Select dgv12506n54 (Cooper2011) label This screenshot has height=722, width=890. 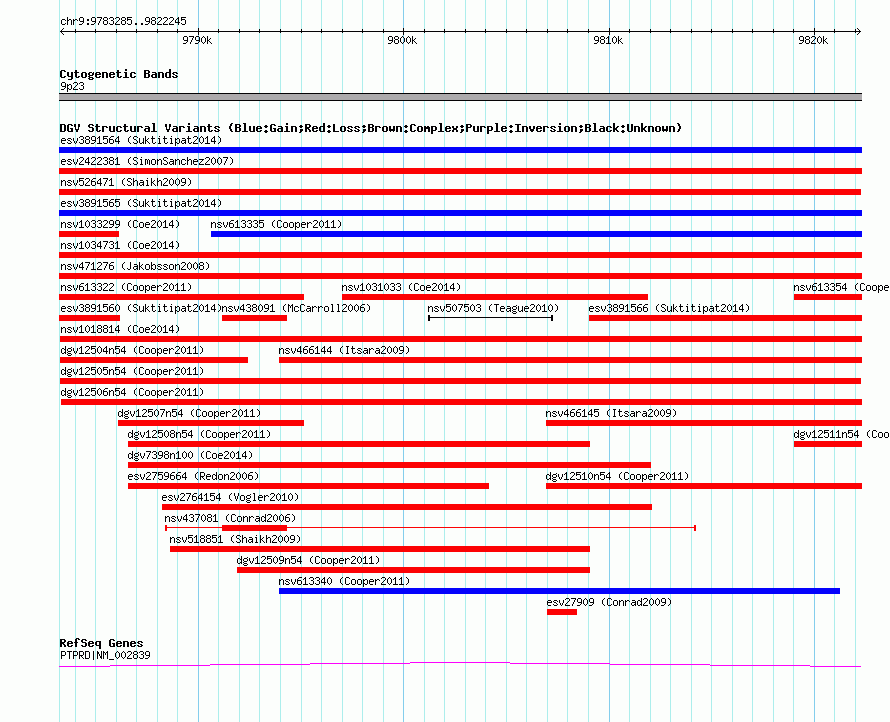click(132, 392)
